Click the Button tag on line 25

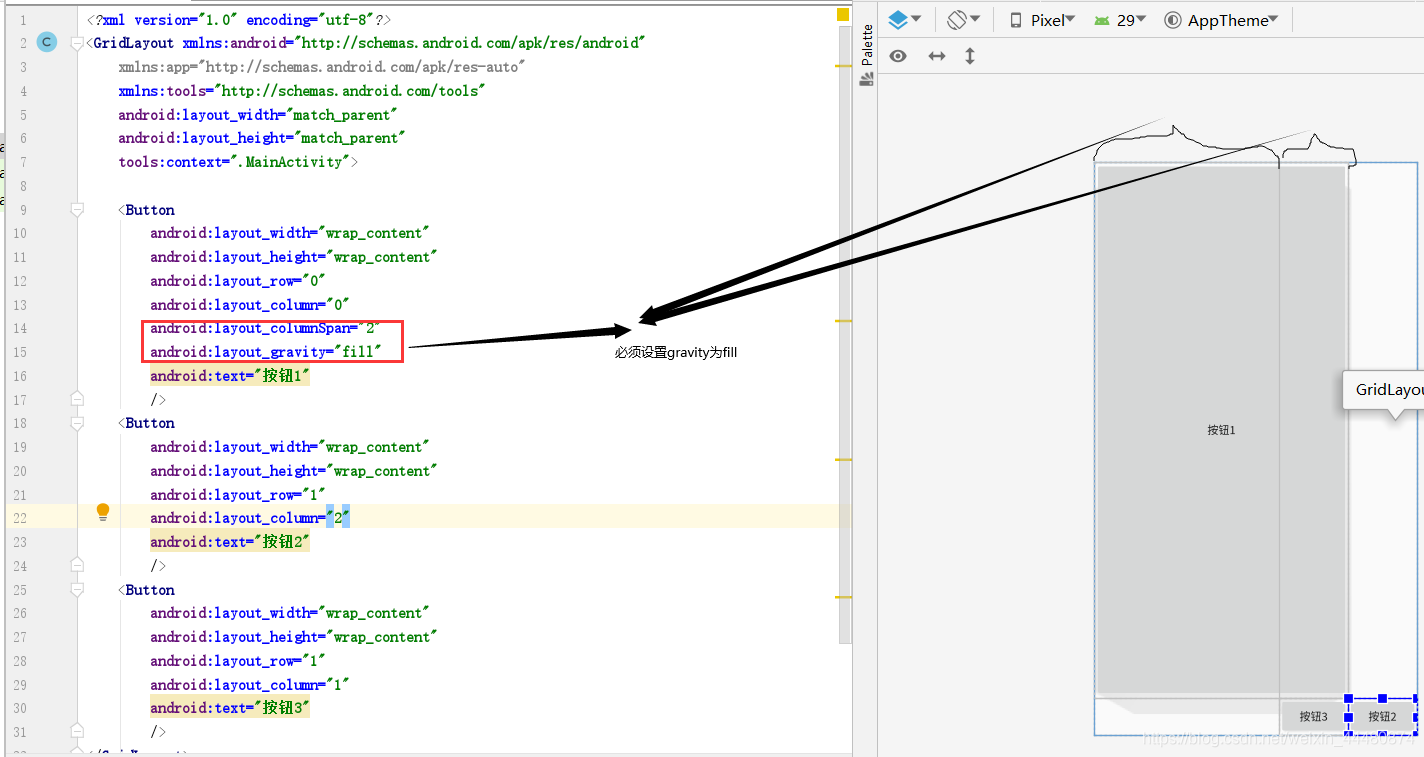(x=146, y=590)
